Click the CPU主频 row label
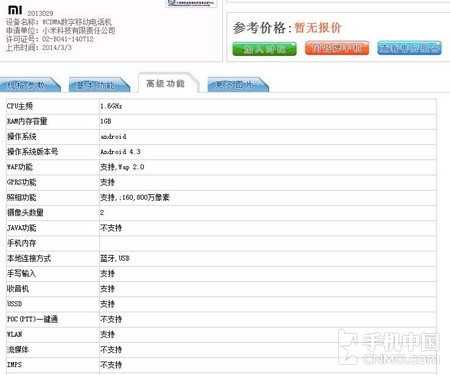The image size is (450, 375). [x=20, y=106]
